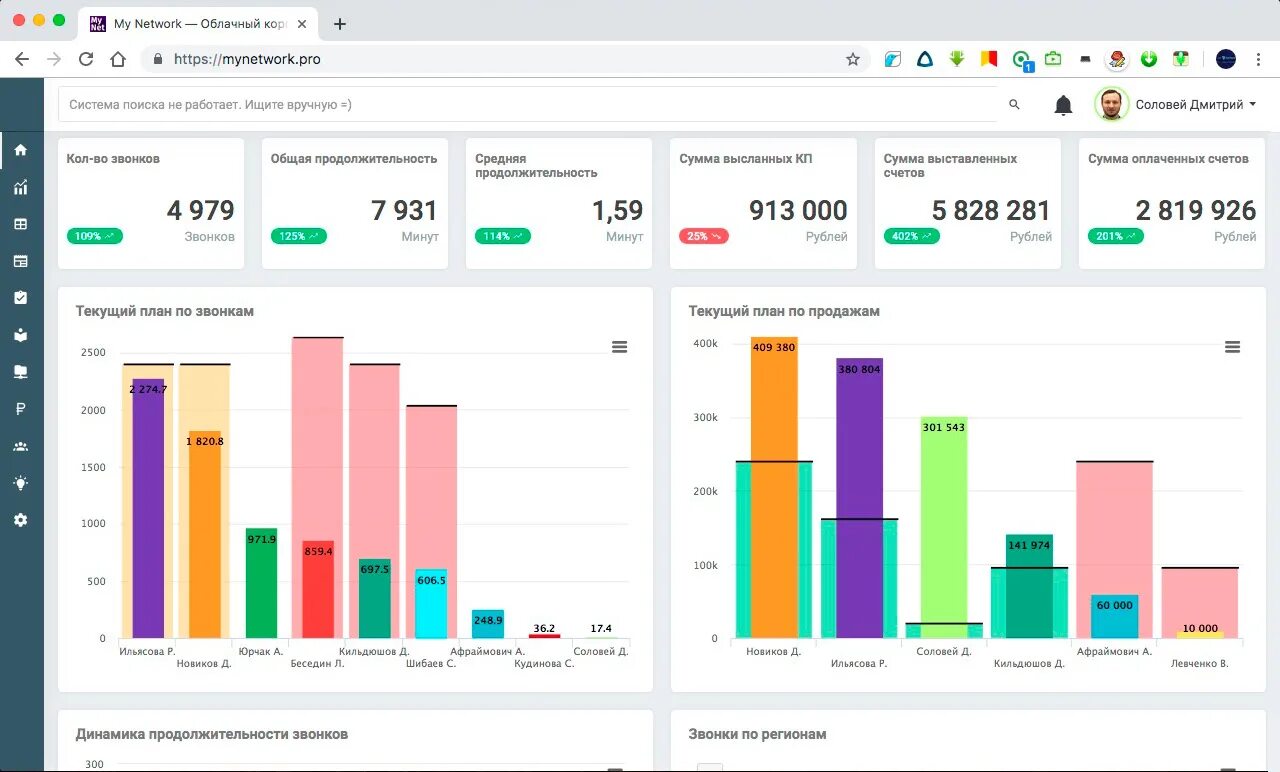Click the 'Текущий план по продажам' title

[x=784, y=311]
